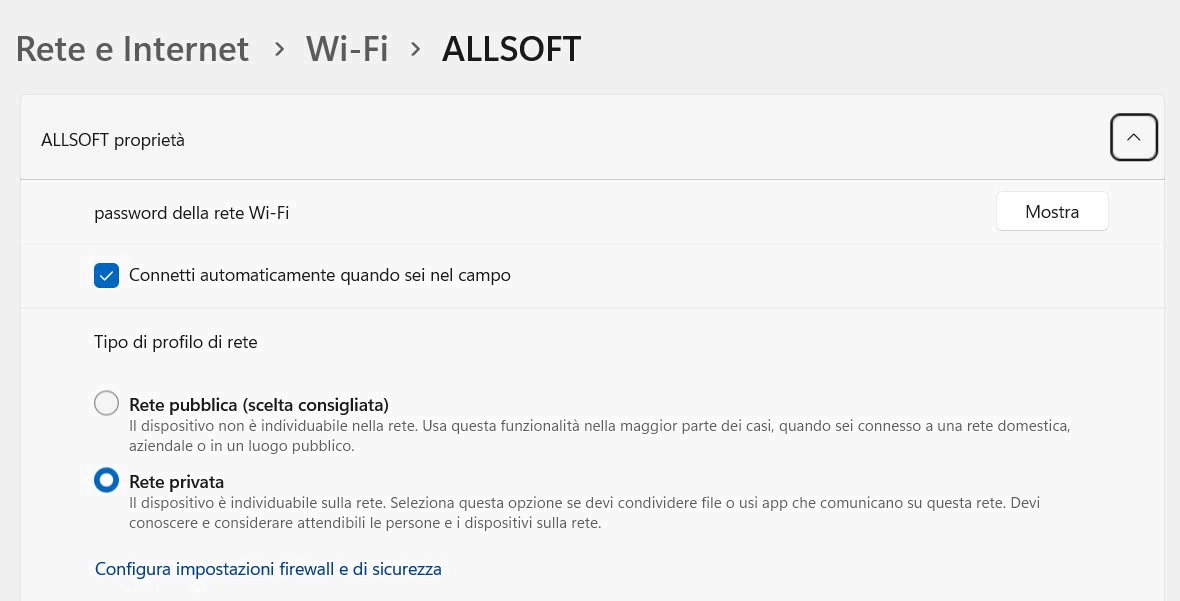Viewport: 1180px width, 601px height.
Task: Show the Wi-Fi password with Mostra
Action: click(1052, 212)
